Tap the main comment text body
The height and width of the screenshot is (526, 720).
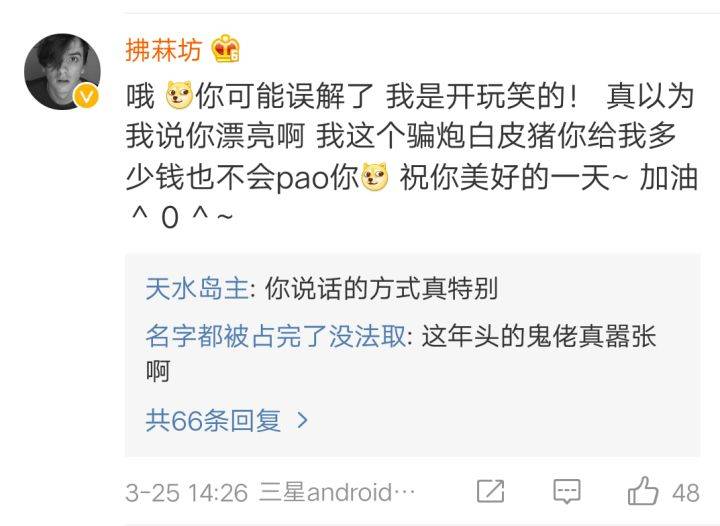coord(412,156)
